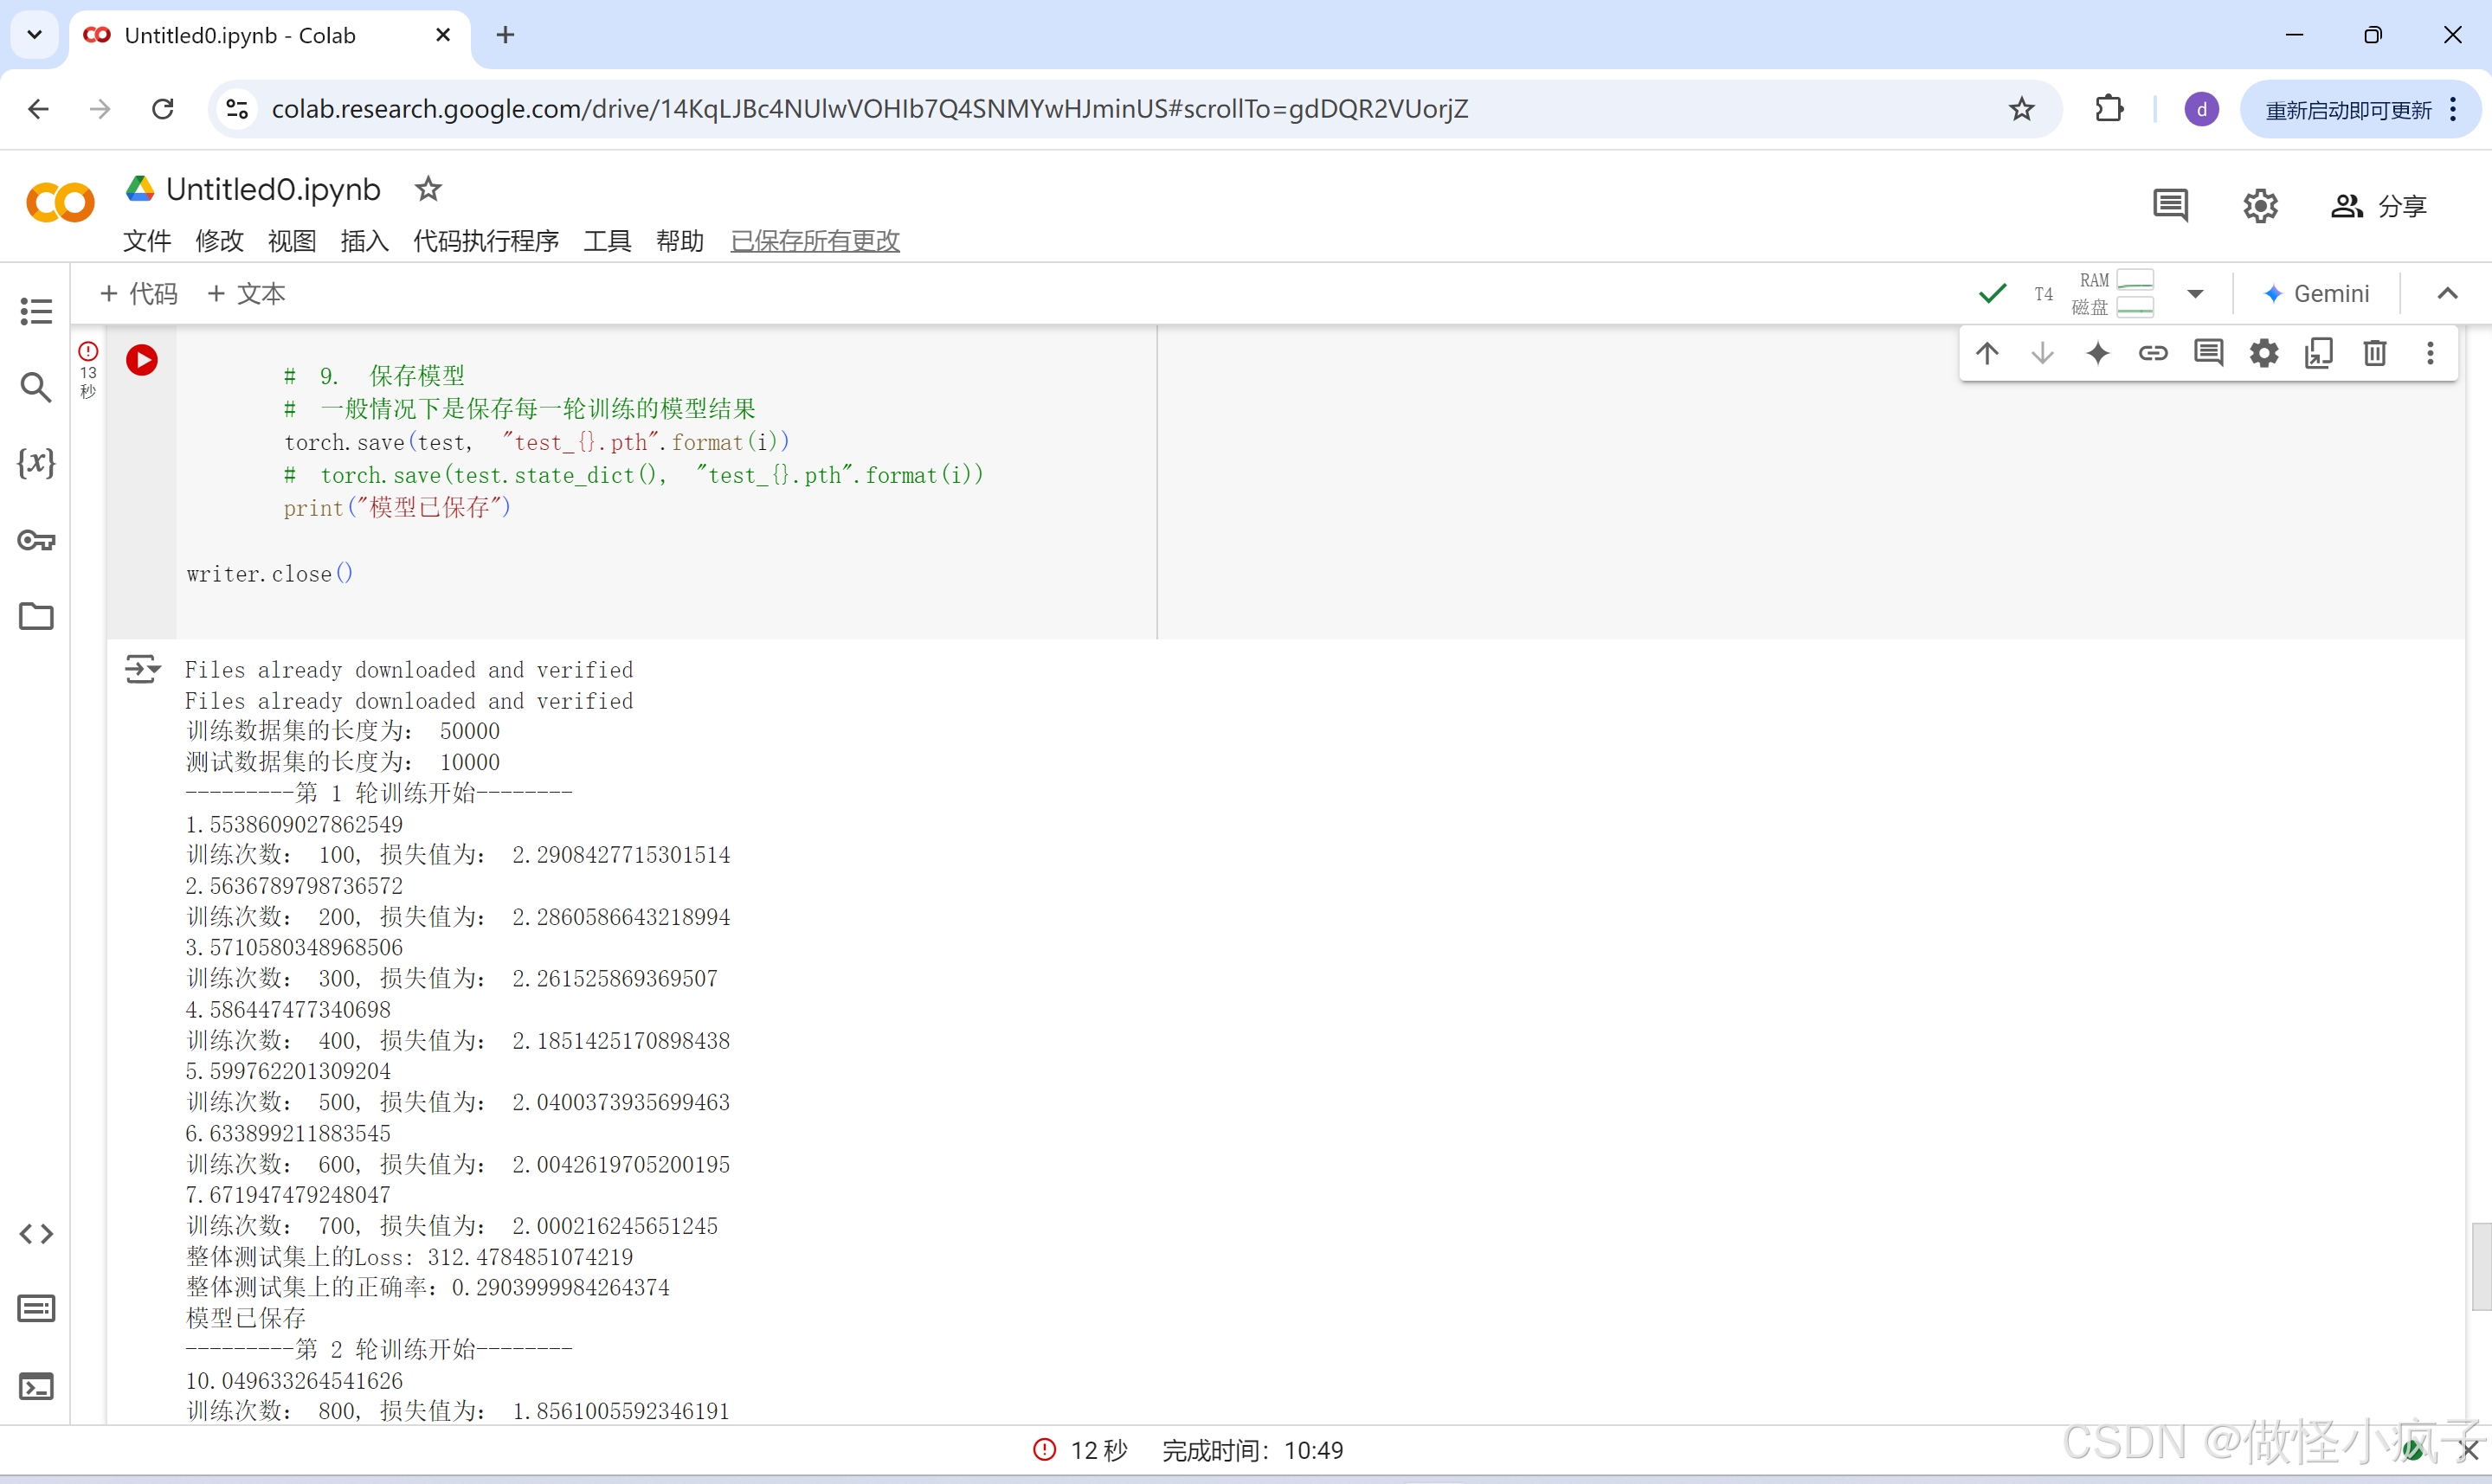Viewport: 2492px width, 1484px height.
Task: Toggle the cell output collapse icon
Action: (x=142, y=669)
